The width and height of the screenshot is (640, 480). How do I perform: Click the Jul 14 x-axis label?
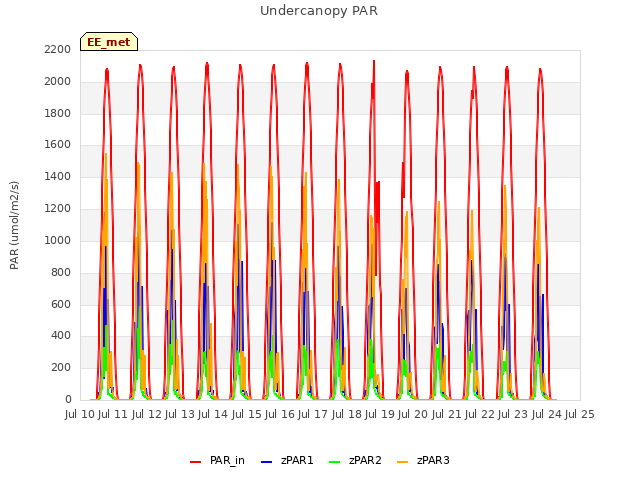(x=213, y=415)
